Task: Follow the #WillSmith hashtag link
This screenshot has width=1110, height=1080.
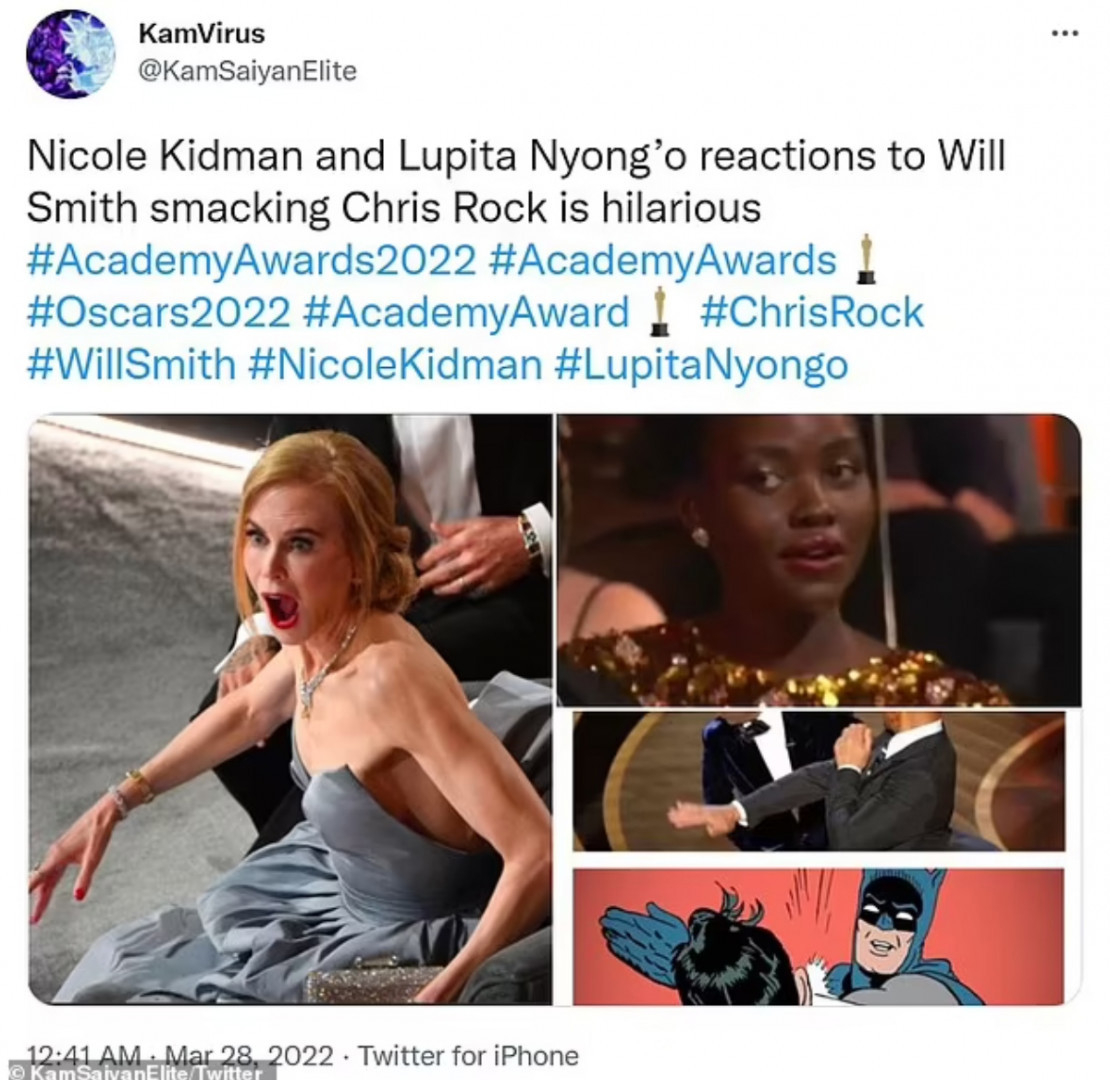Action: (132, 364)
